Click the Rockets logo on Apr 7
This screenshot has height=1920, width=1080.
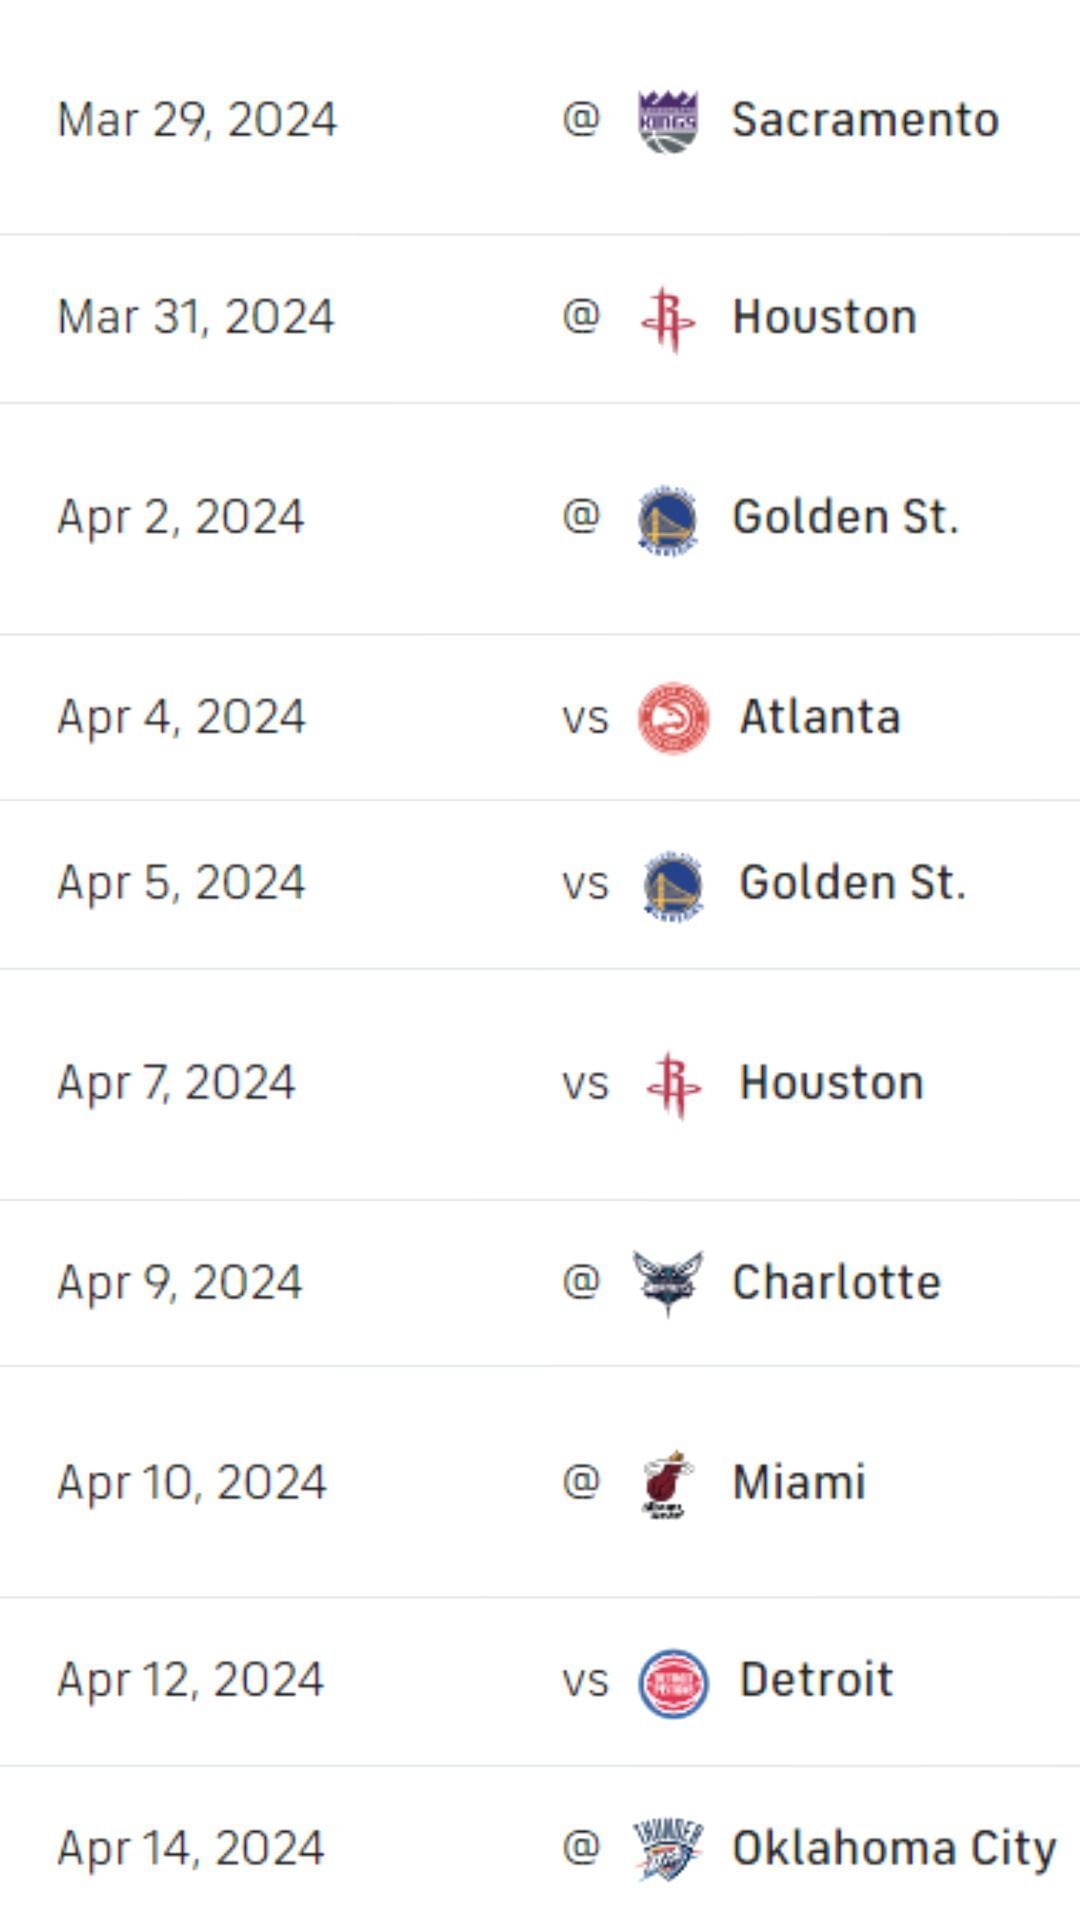click(x=673, y=1085)
